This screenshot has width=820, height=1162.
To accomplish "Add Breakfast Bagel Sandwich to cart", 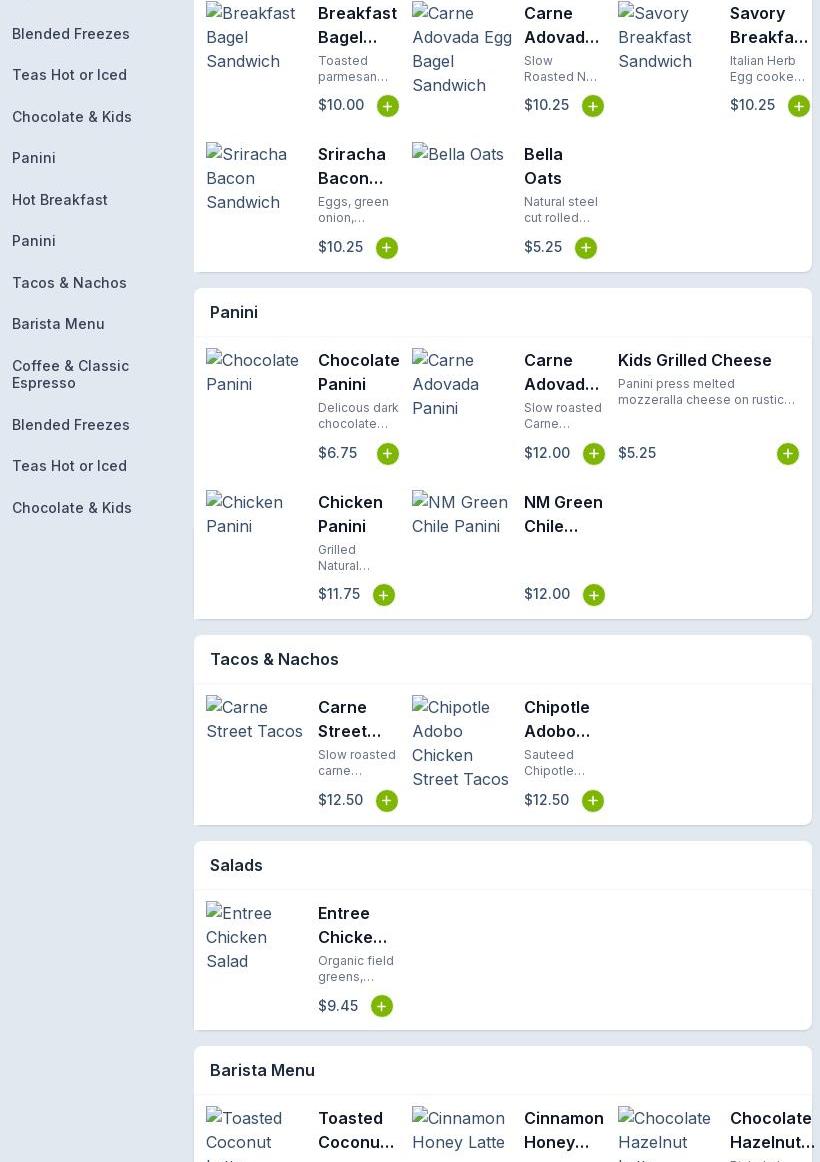I will click(x=387, y=106).
